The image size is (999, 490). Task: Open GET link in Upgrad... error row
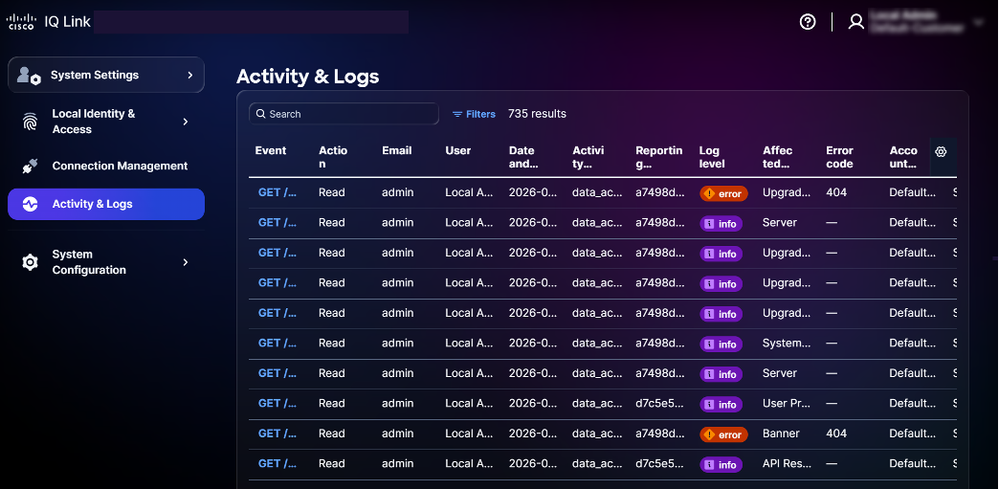click(x=277, y=192)
